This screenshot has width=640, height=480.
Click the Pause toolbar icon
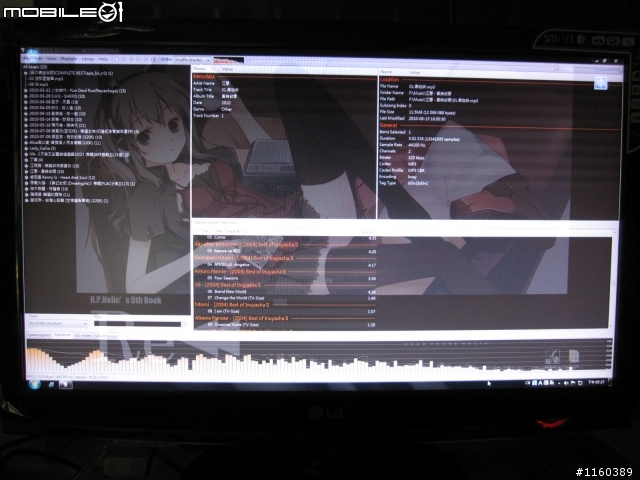[x=131, y=60]
